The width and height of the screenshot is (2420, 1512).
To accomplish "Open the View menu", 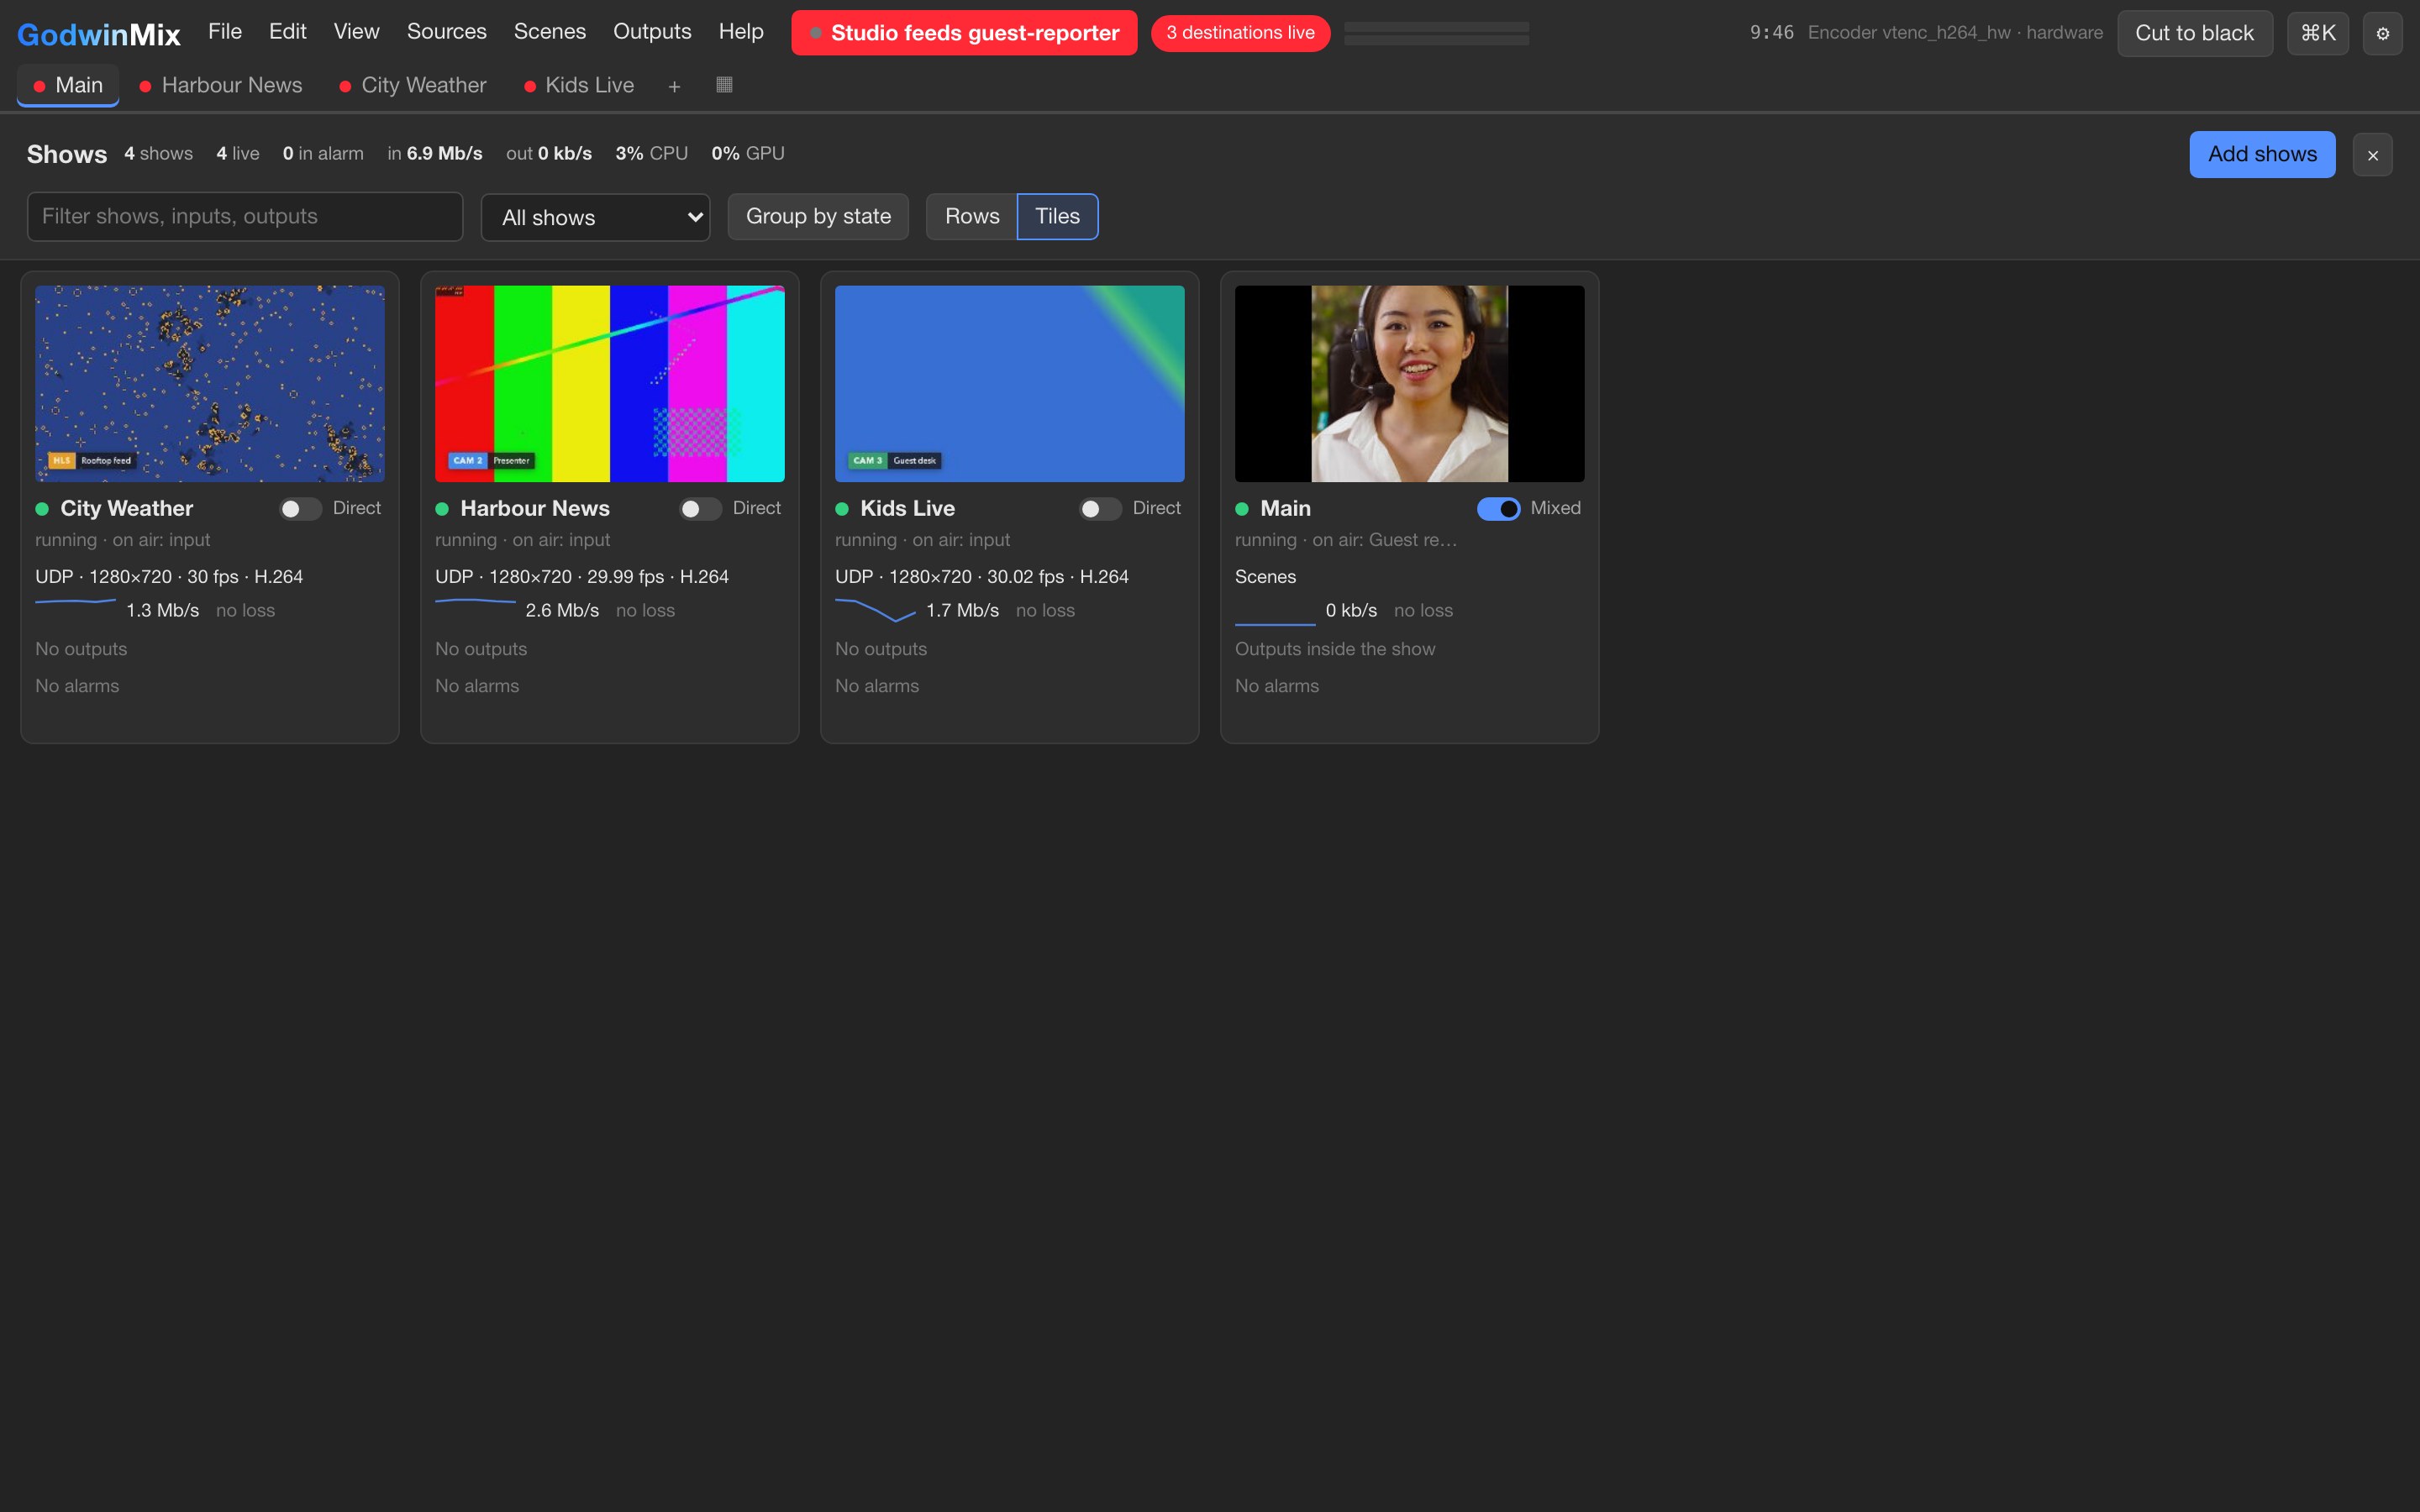I will pyautogui.click(x=356, y=31).
